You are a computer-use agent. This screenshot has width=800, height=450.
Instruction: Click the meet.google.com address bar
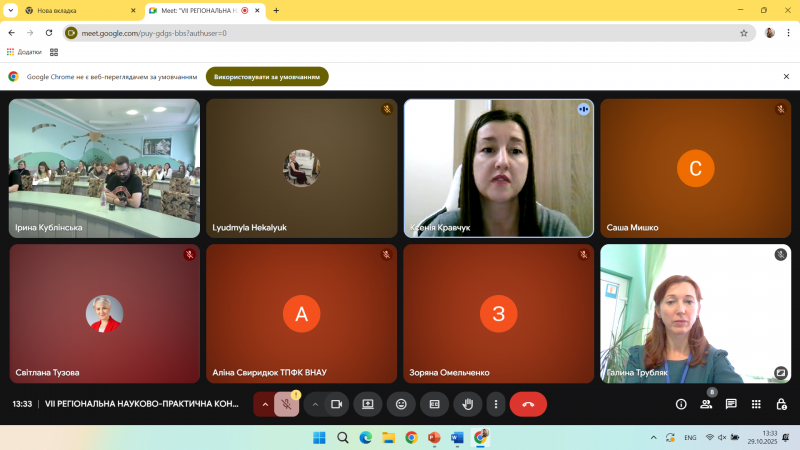pos(400,32)
